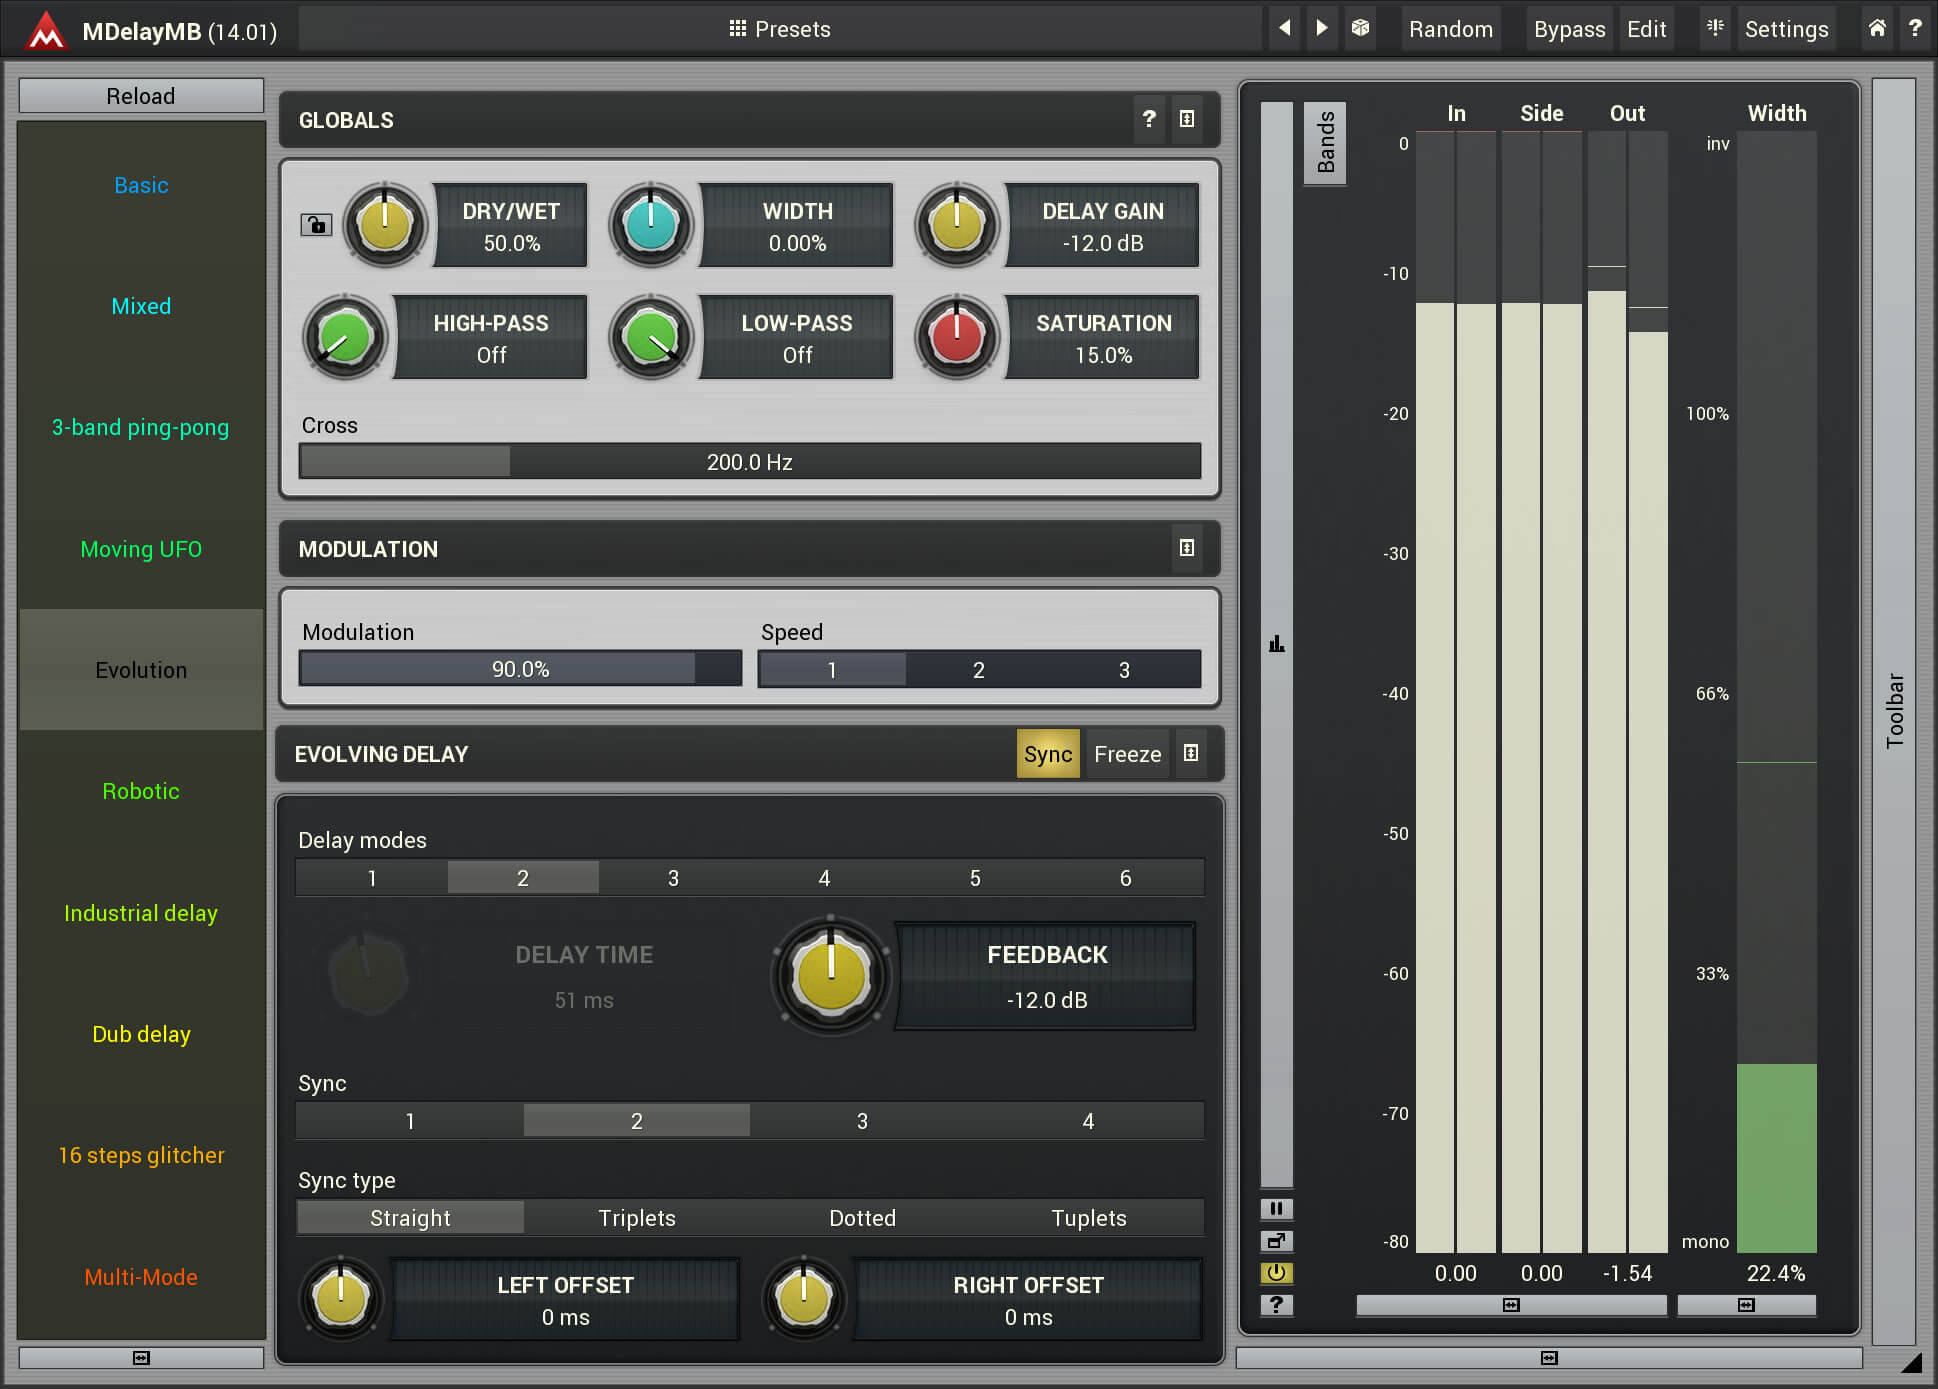The image size is (1938, 1389).
Task: Click the detach meters popup icon
Action: tap(1276, 1241)
